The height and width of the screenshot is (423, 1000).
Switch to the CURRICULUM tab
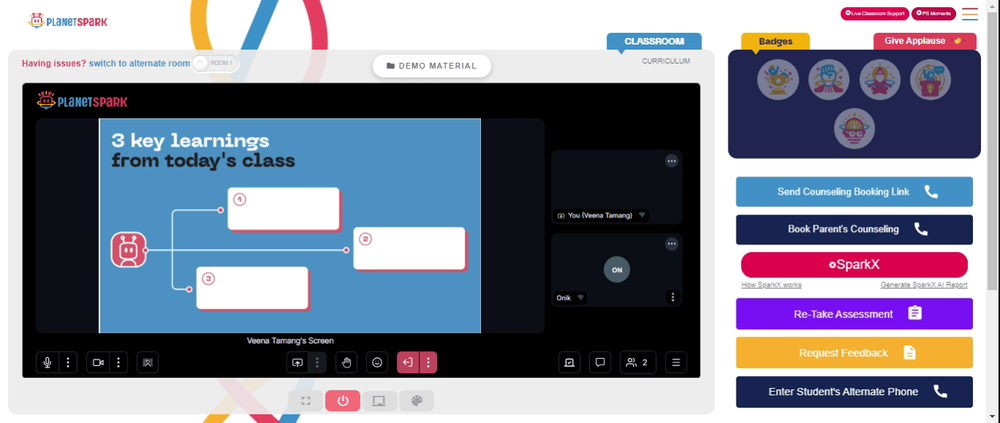[x=666, y=61]
